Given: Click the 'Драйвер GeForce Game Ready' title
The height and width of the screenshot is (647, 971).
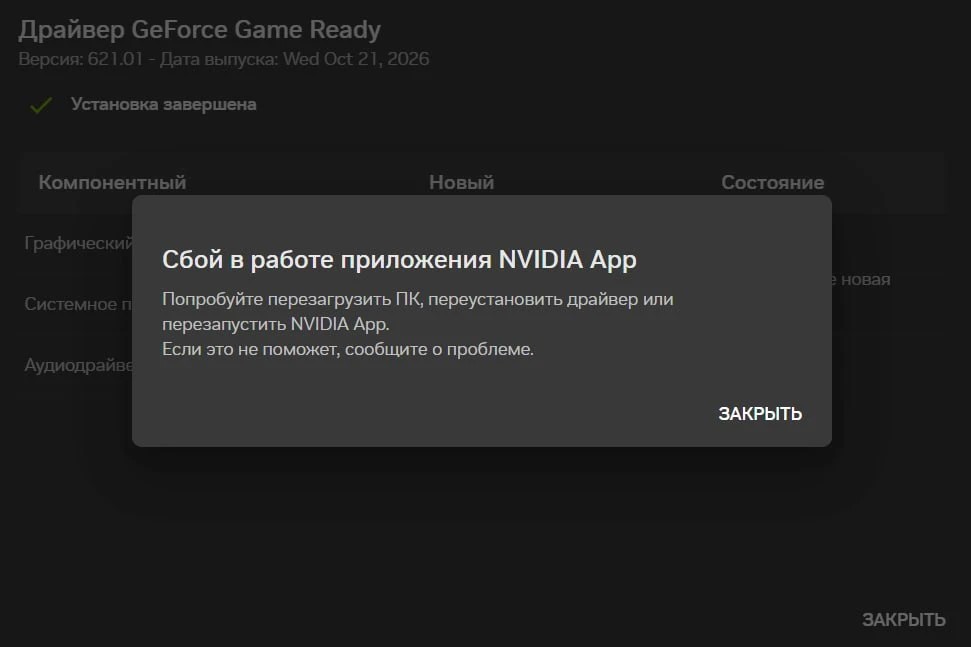Looking at the screenshot, I should [x=199, y=30].
